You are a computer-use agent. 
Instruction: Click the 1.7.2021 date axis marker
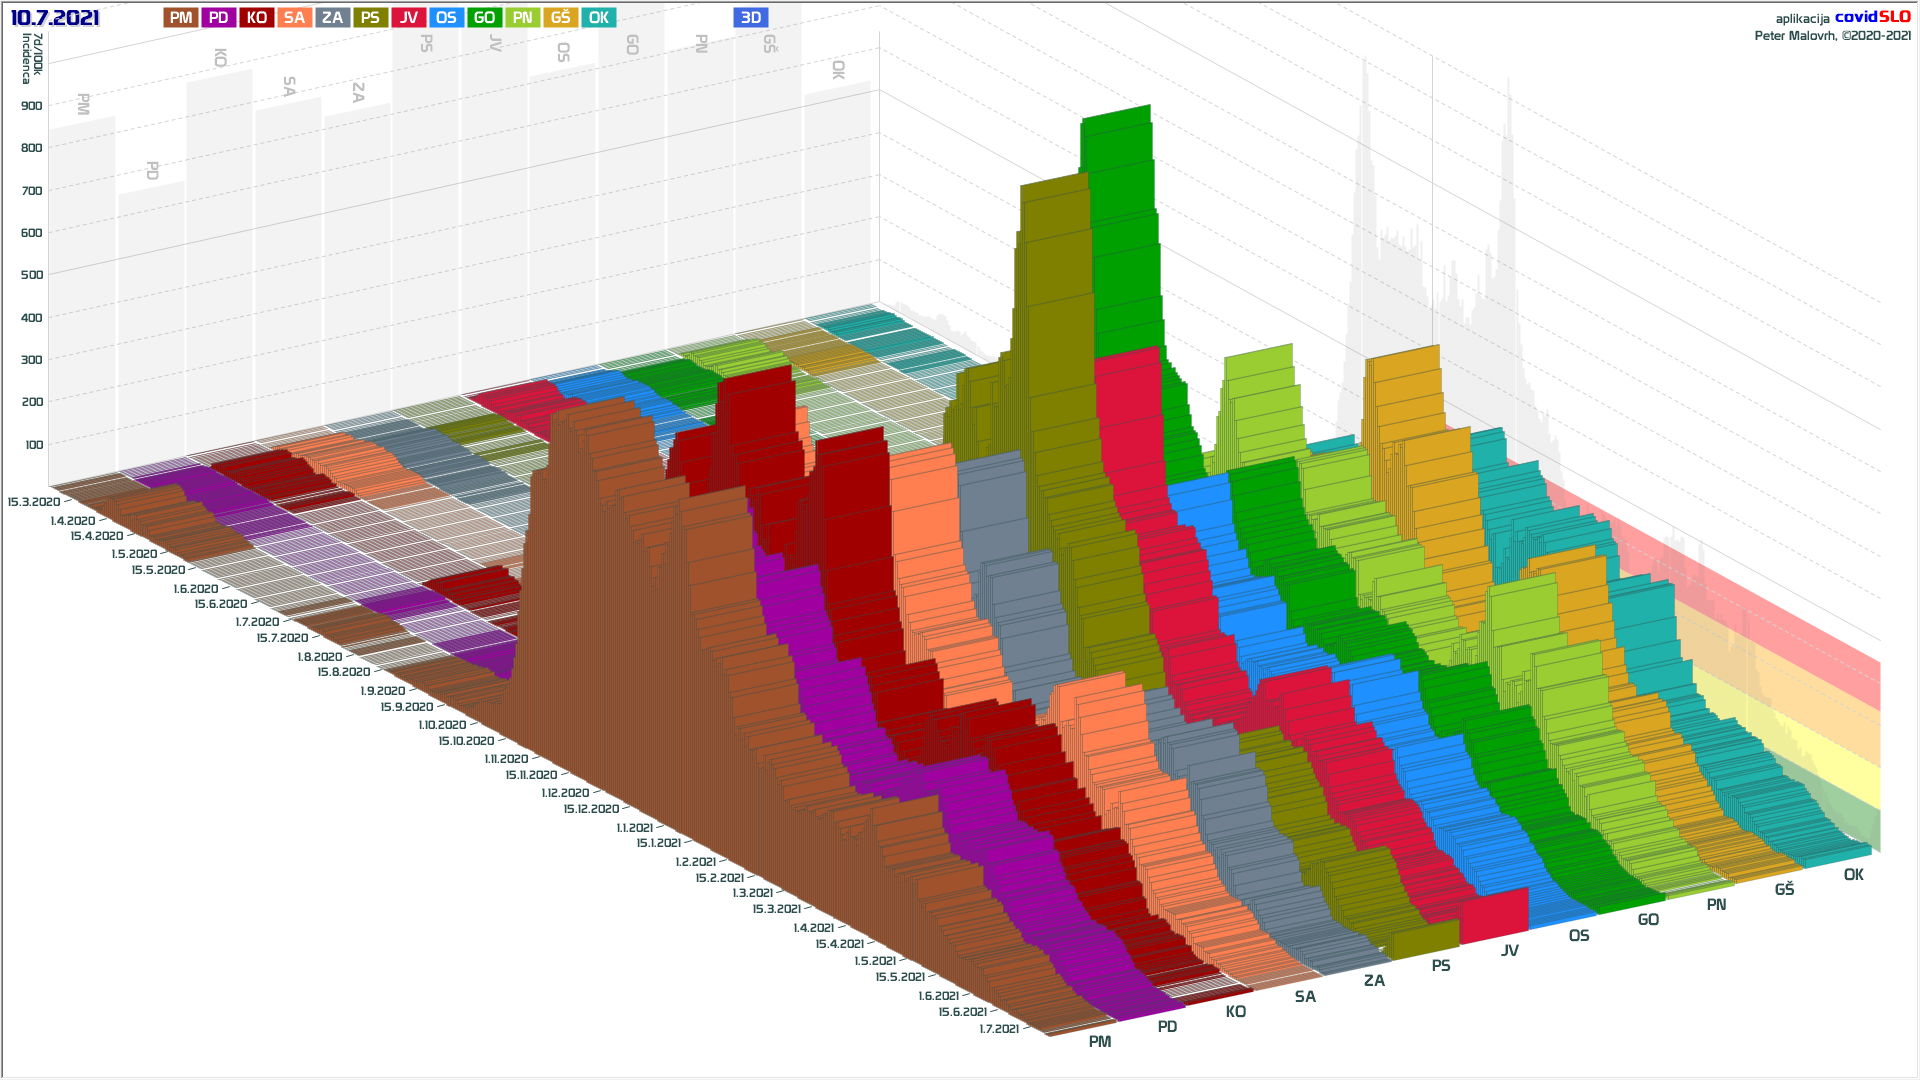click(999, 1029)
